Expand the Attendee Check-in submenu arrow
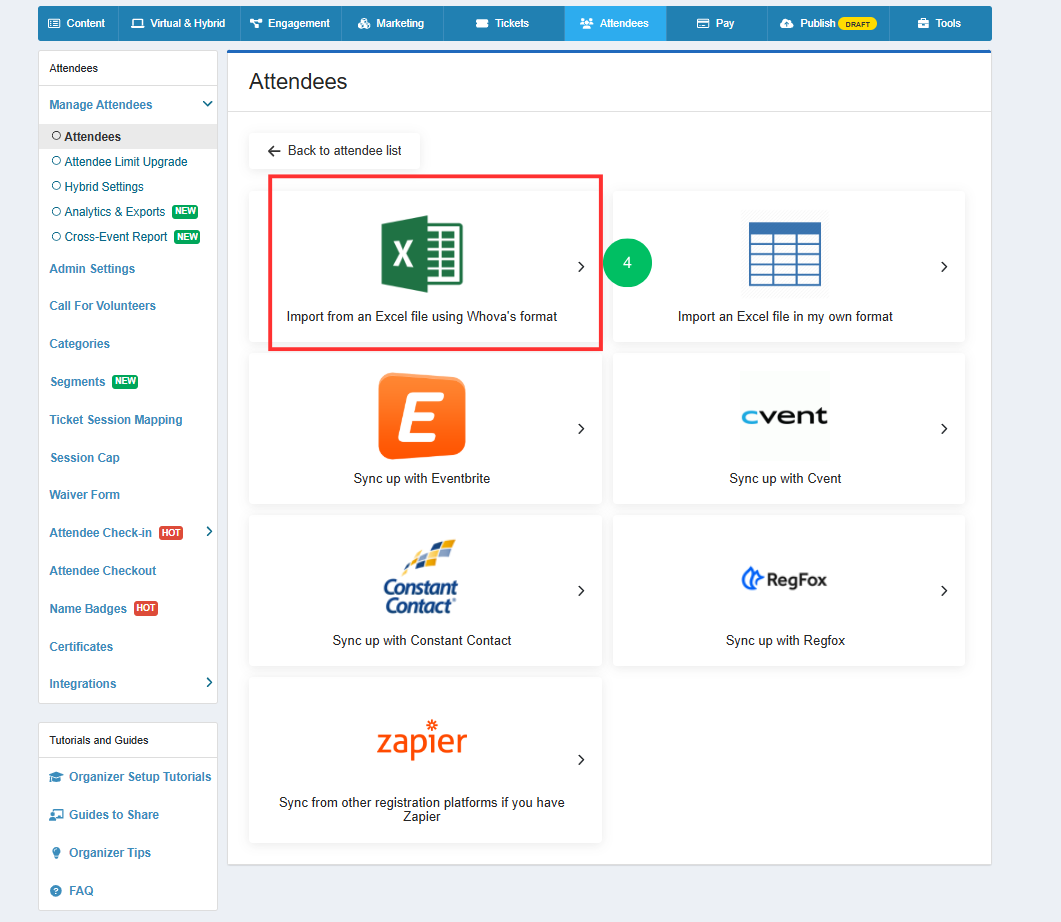This screenshot has width=1061, height=922. 209,532
